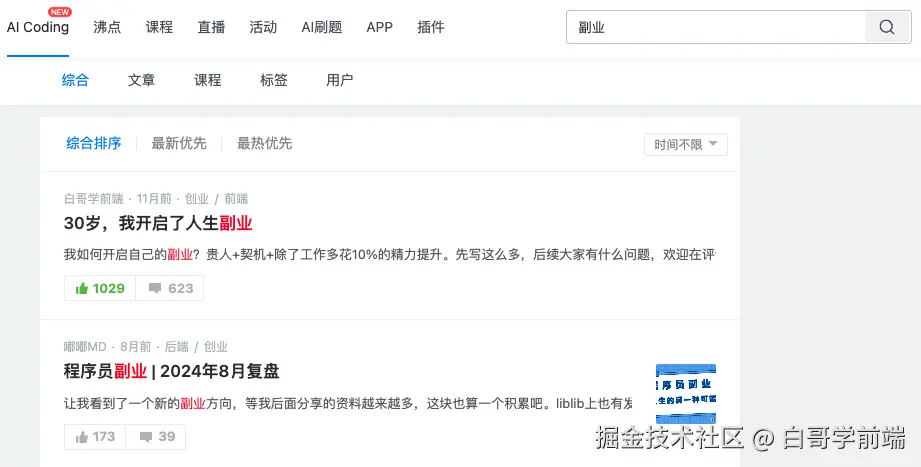
Task: Click excerpt starting 让我看到了一个新的副业方向
Action: 348,403
